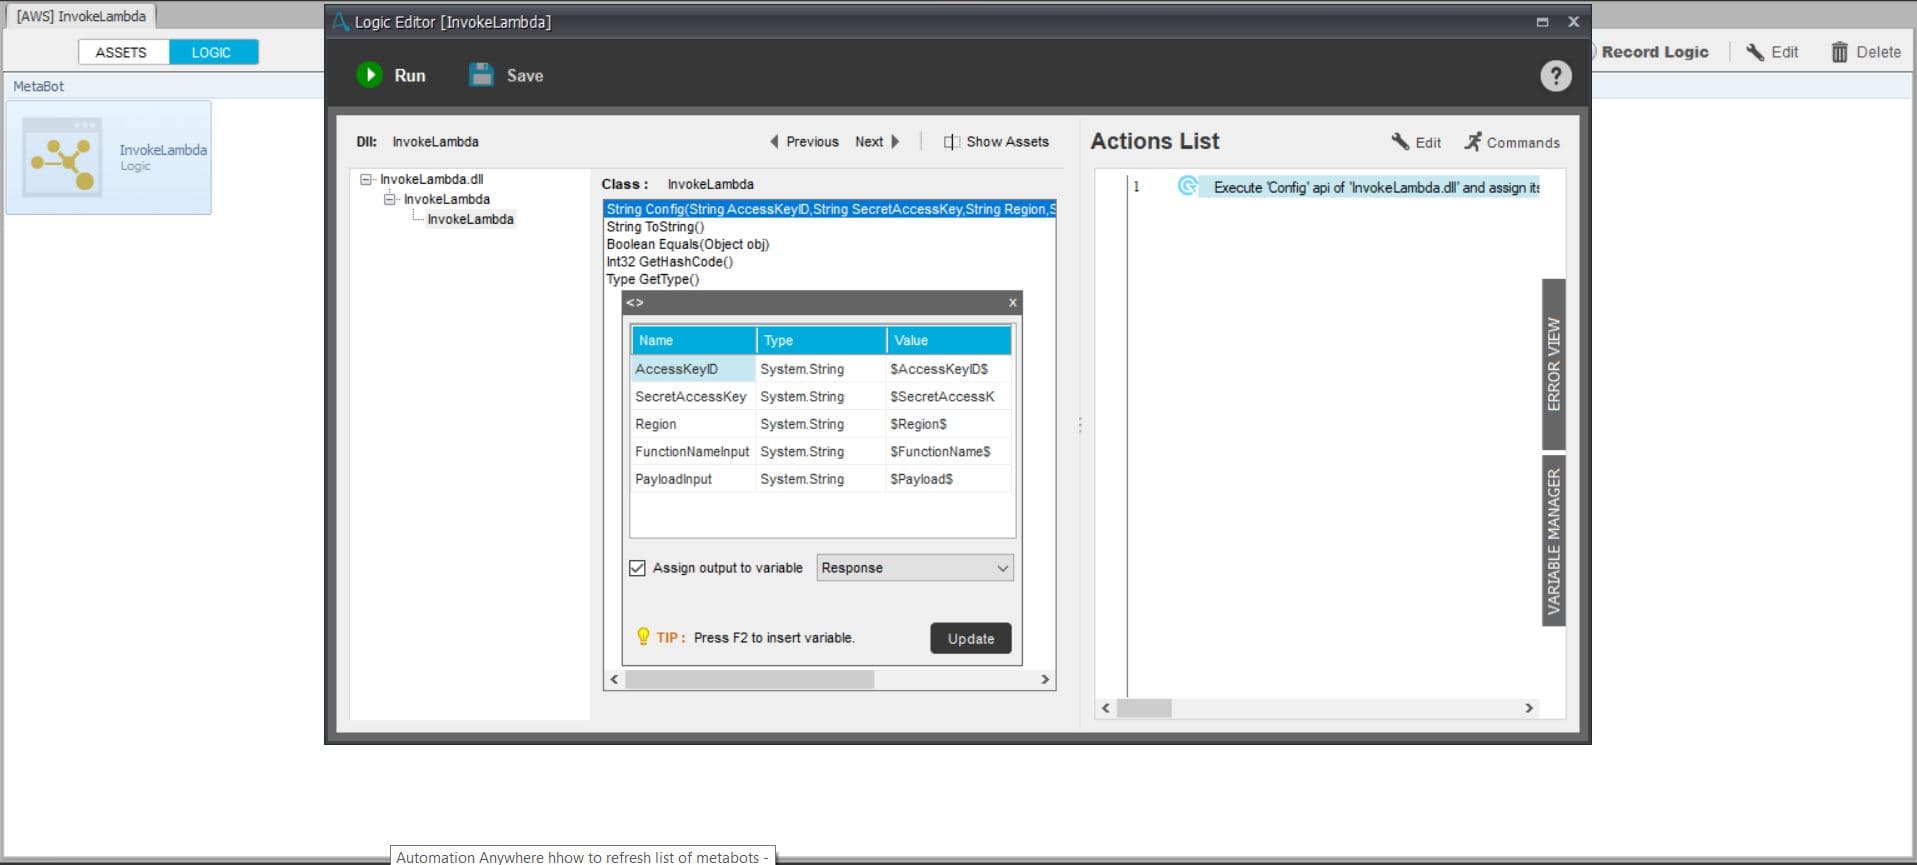The width and height of the screenshot is (1917, 865).
Task: Click the Next arrow icon
Action: click(x=895, y=142)
